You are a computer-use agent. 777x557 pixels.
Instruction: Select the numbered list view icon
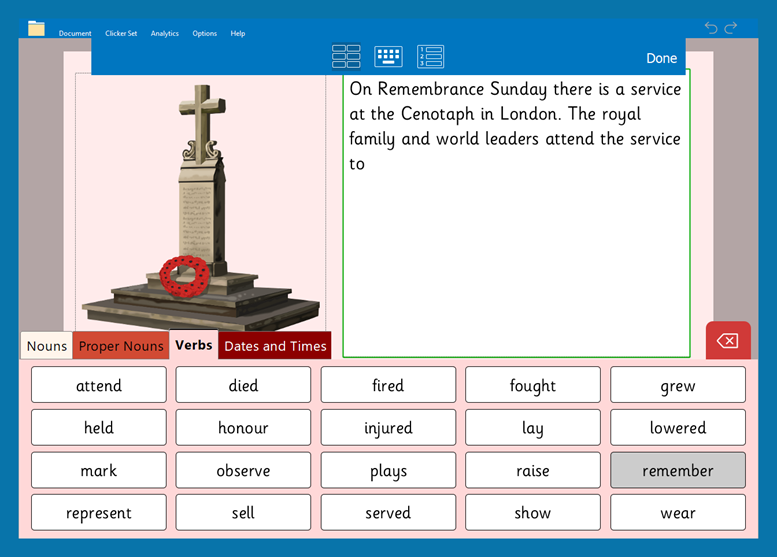[430, 57]
